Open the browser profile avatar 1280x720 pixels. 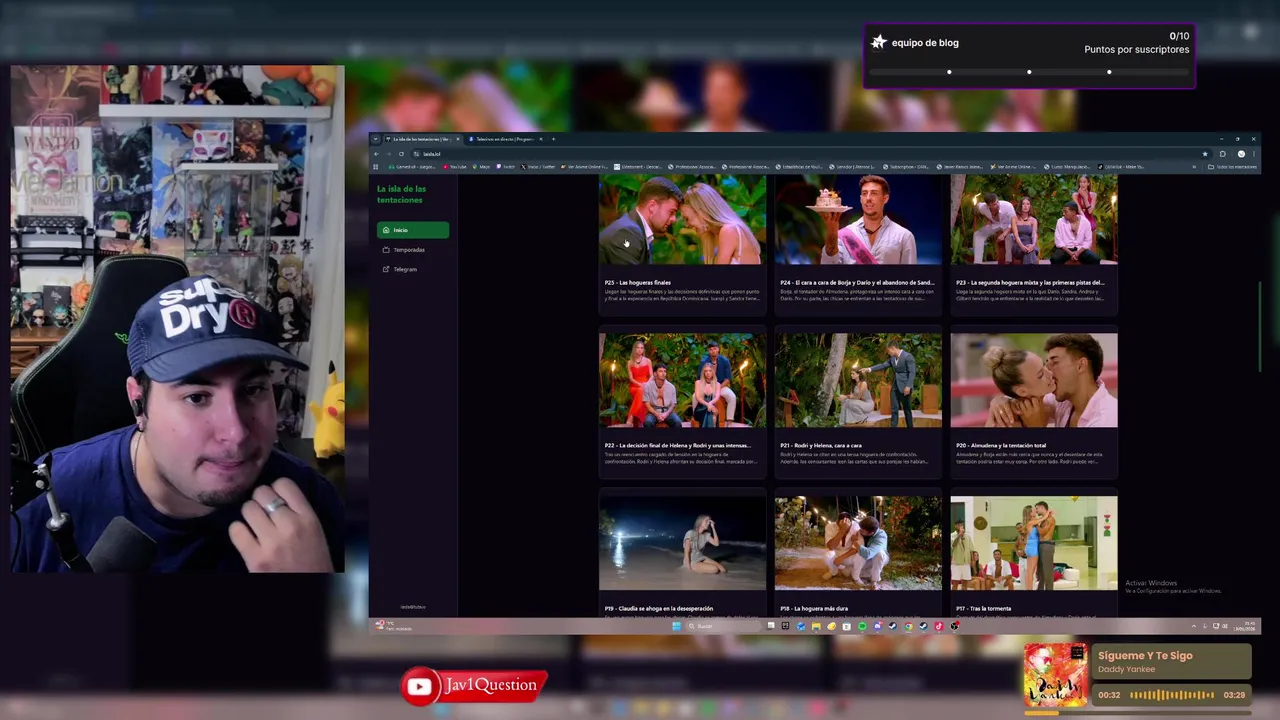click(x=1241, y=154)
